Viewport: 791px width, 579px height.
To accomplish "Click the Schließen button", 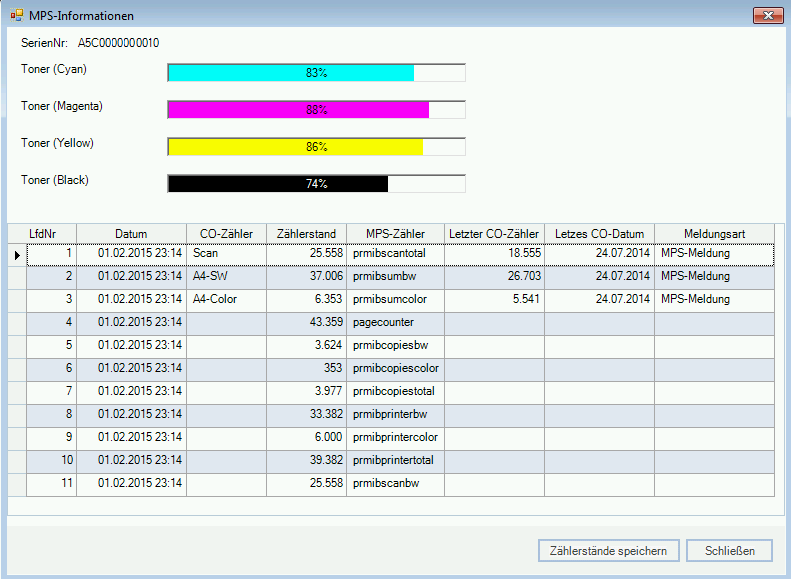I will point(737,550).
